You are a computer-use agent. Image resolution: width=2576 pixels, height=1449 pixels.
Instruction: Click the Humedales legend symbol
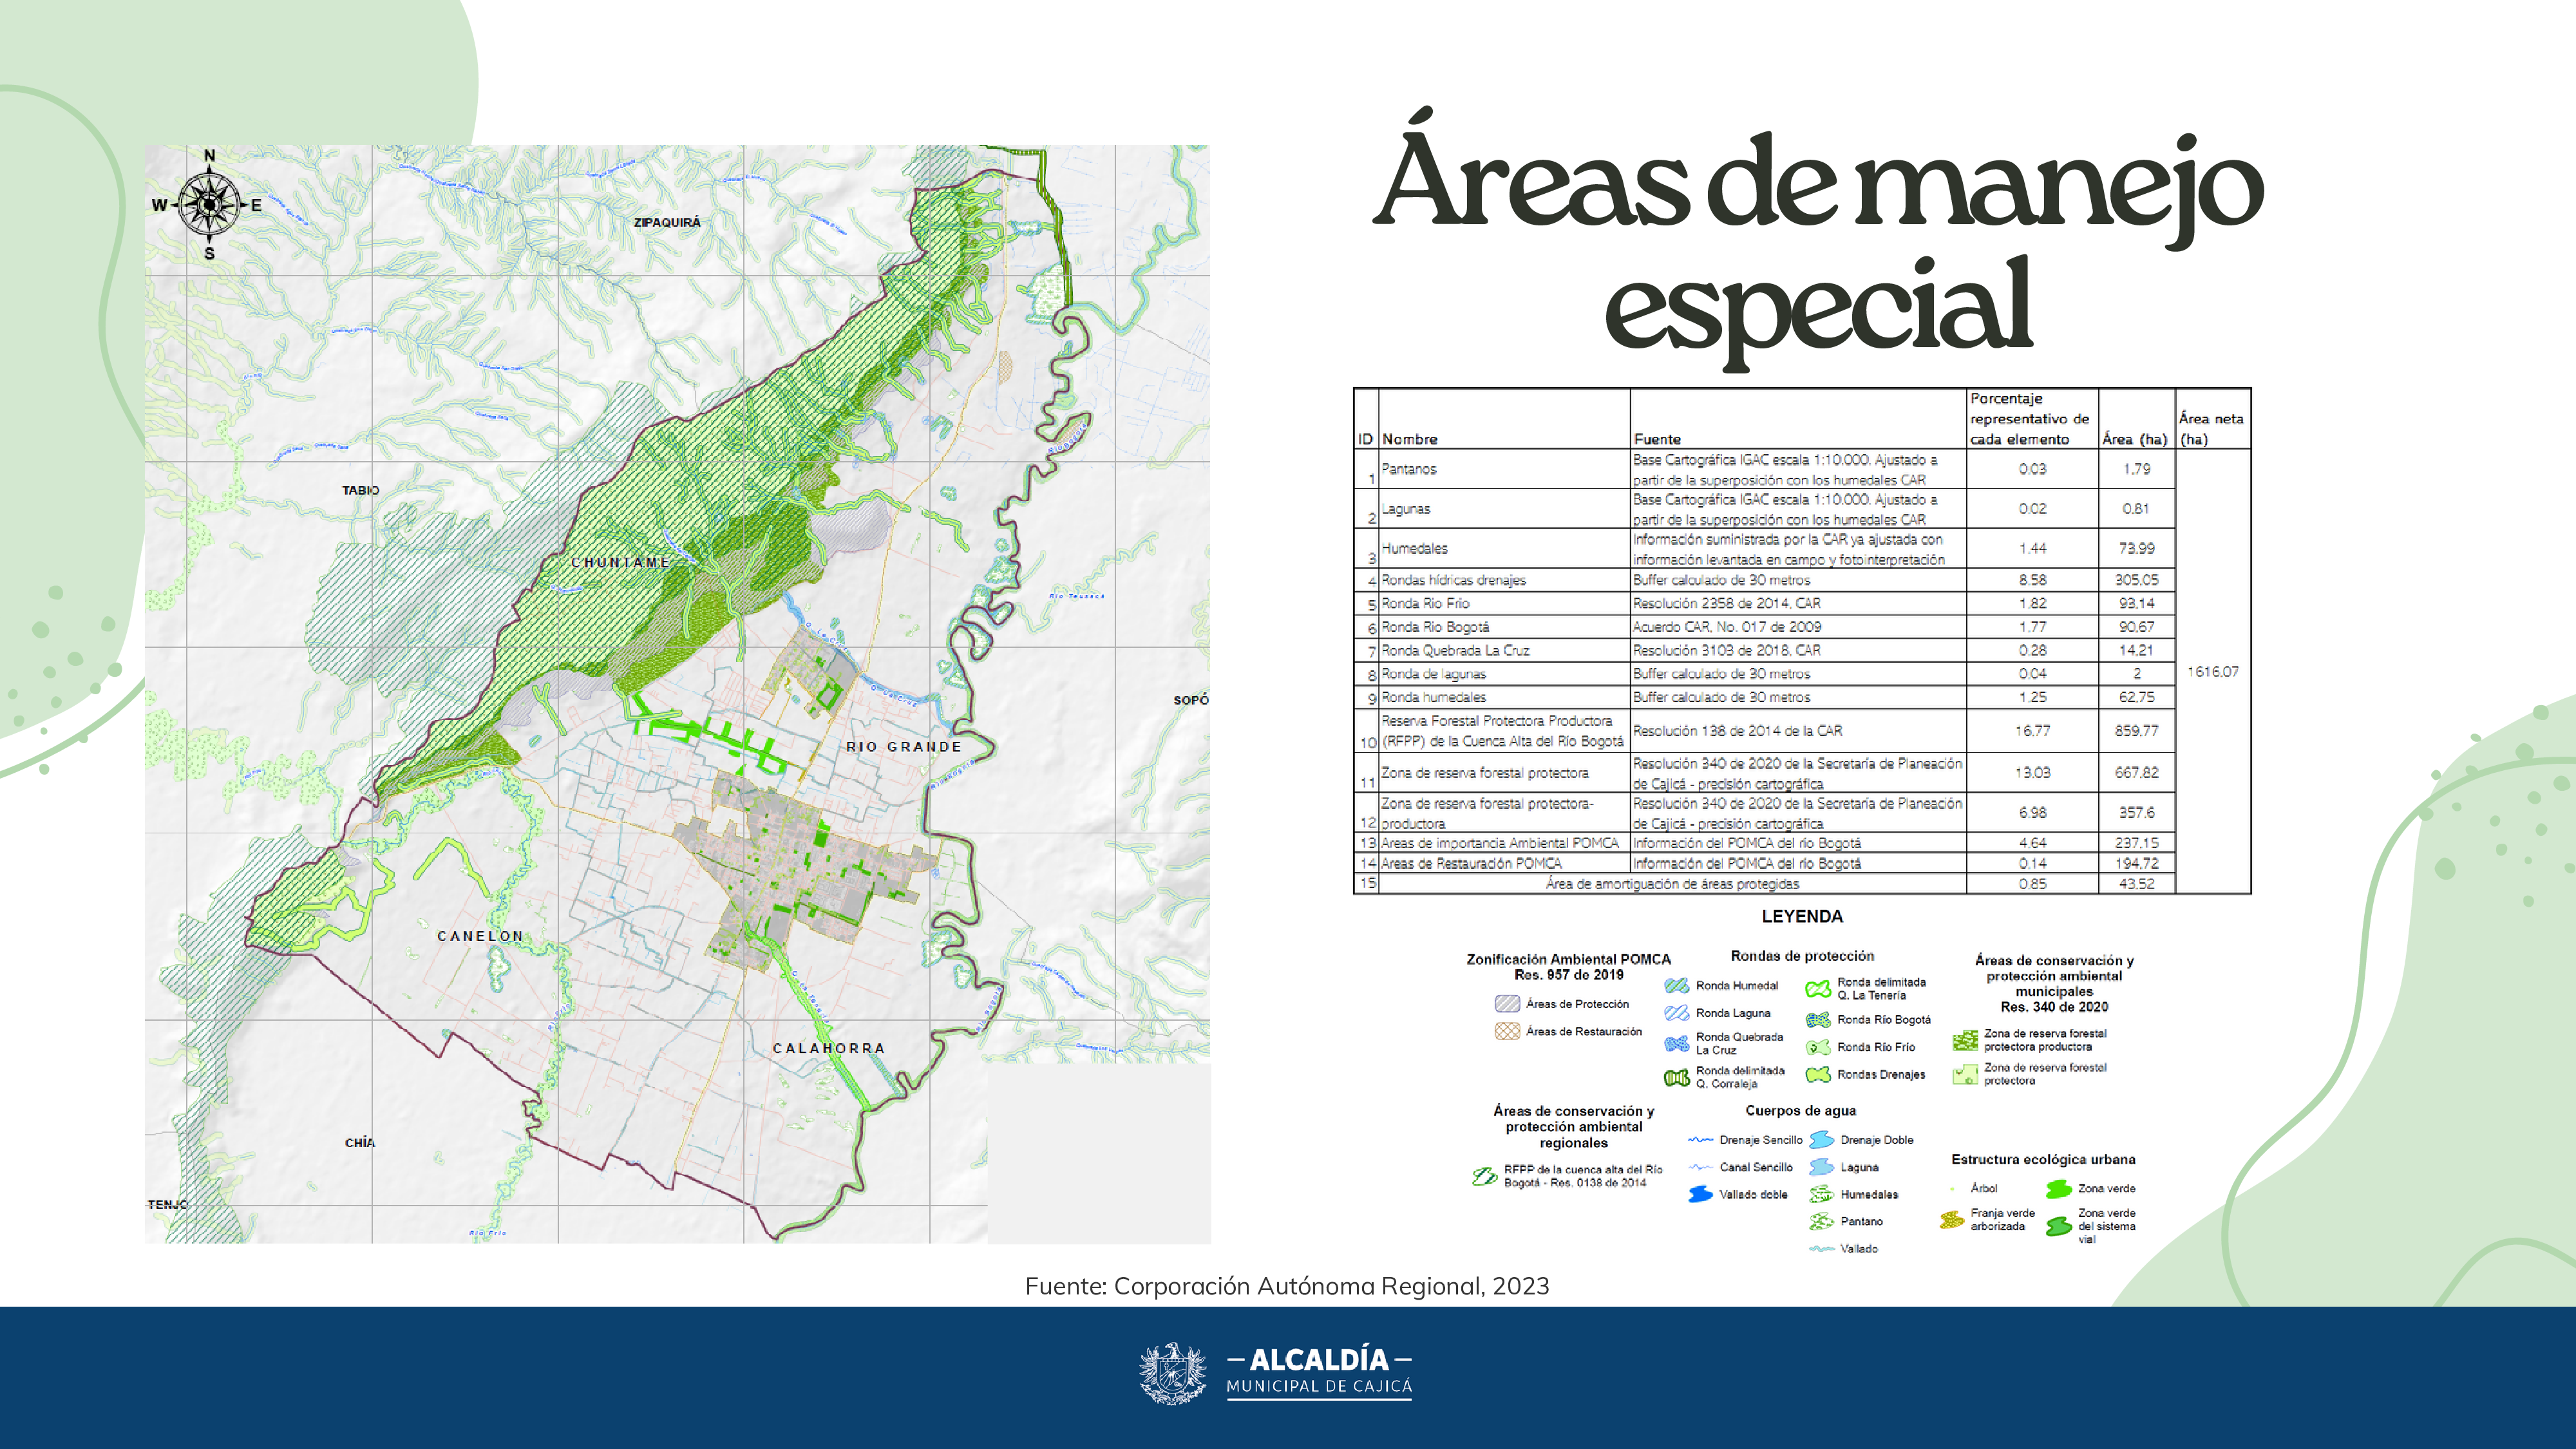coord(1821,1195)
